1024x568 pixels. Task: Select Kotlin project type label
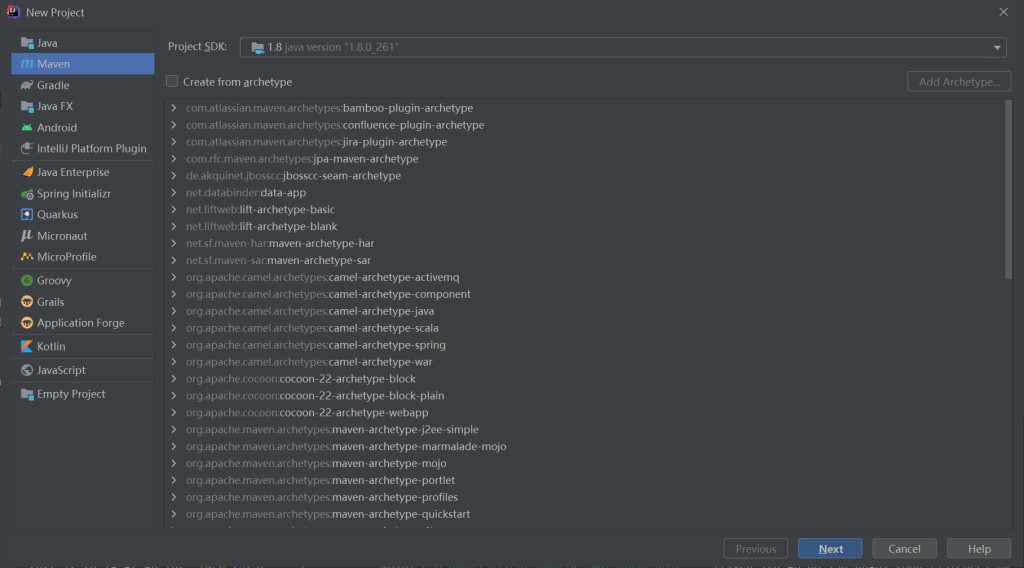(51, 347)
